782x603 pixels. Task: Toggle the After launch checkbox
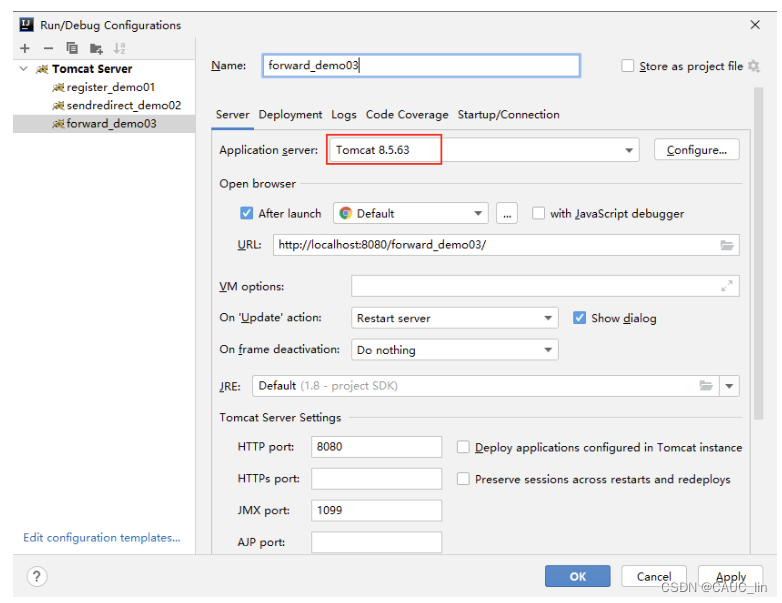pyautogui.click(x=246, y=213)
